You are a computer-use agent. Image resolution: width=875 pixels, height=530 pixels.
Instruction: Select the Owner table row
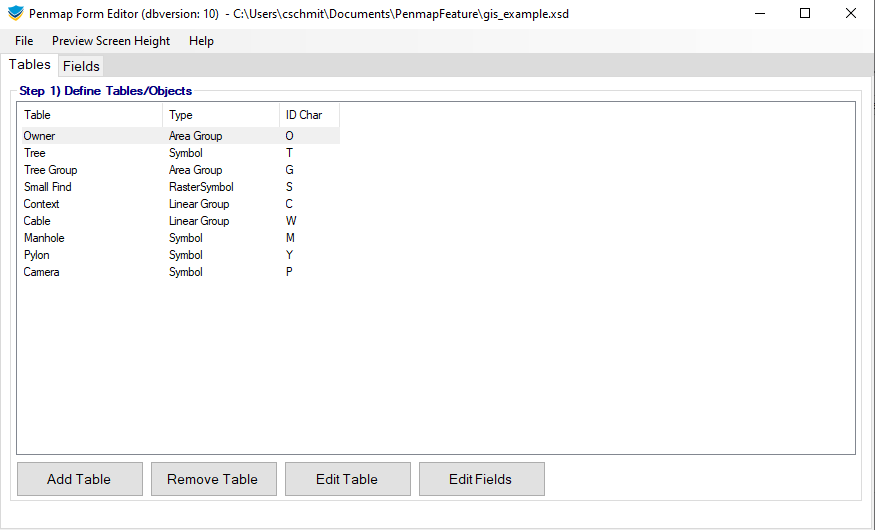click(40, 136)
